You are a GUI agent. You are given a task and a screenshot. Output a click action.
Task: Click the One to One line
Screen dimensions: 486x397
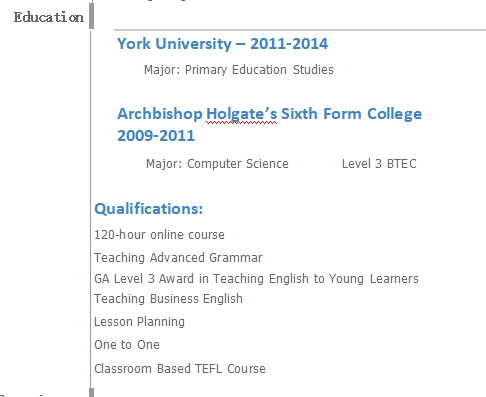click(127, 345)
